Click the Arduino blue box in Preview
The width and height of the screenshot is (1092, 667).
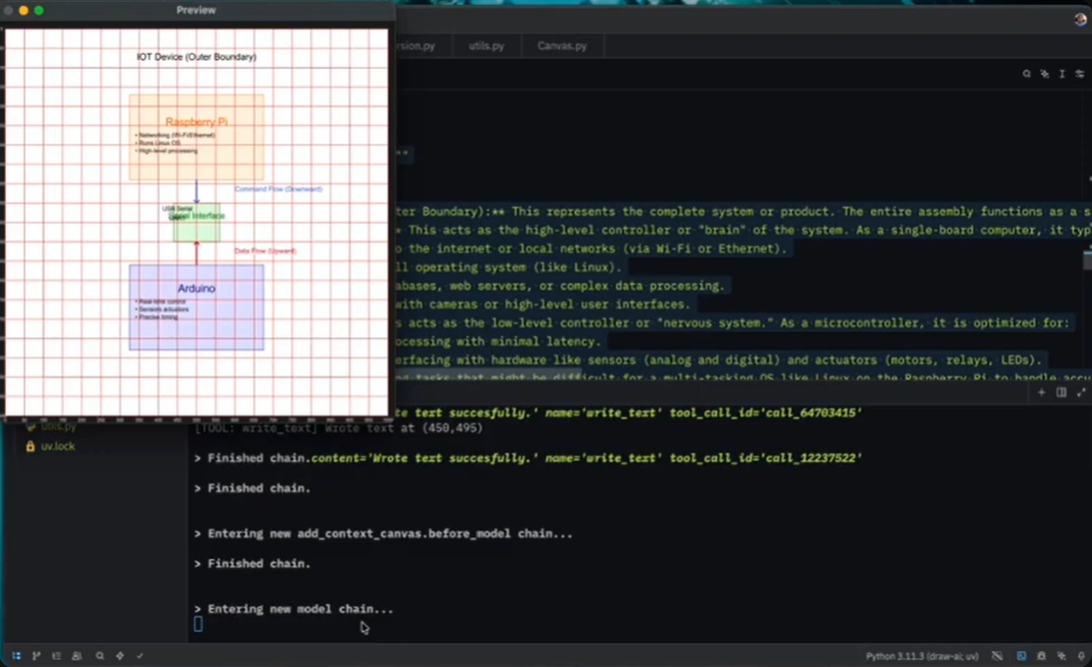coord(196,307)
